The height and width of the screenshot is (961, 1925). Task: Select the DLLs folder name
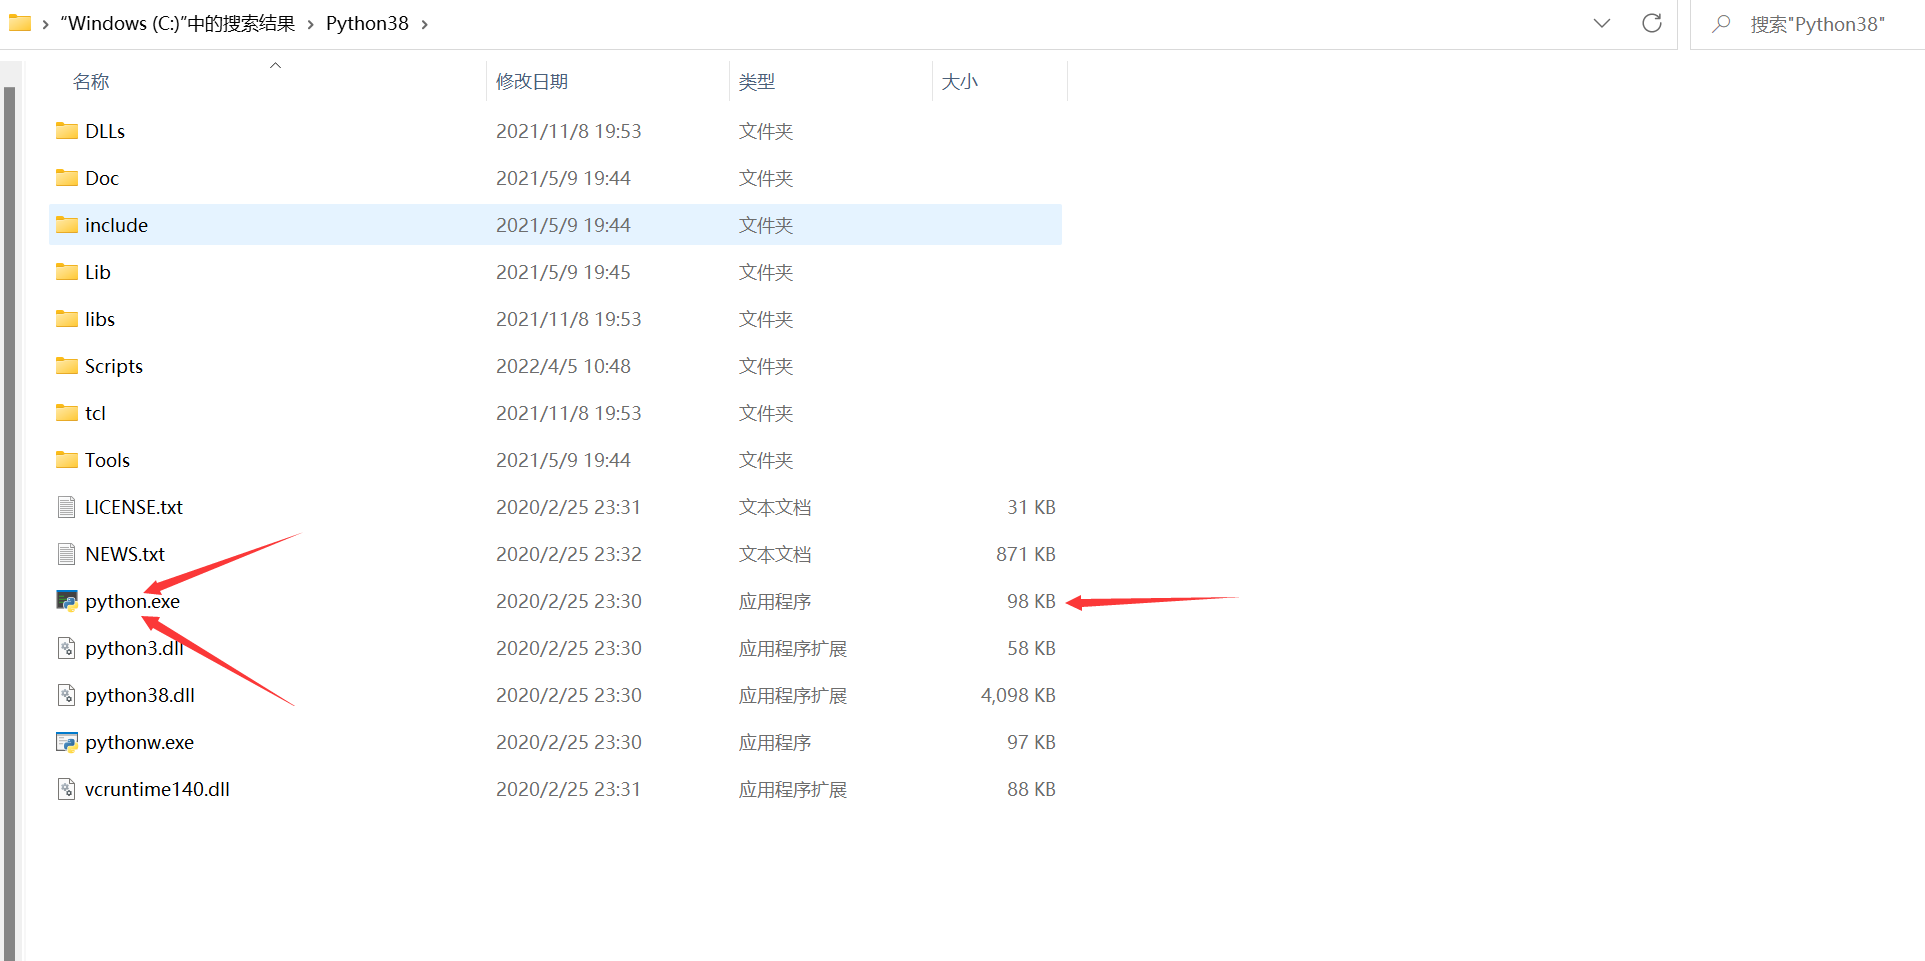tap(105, 131)
